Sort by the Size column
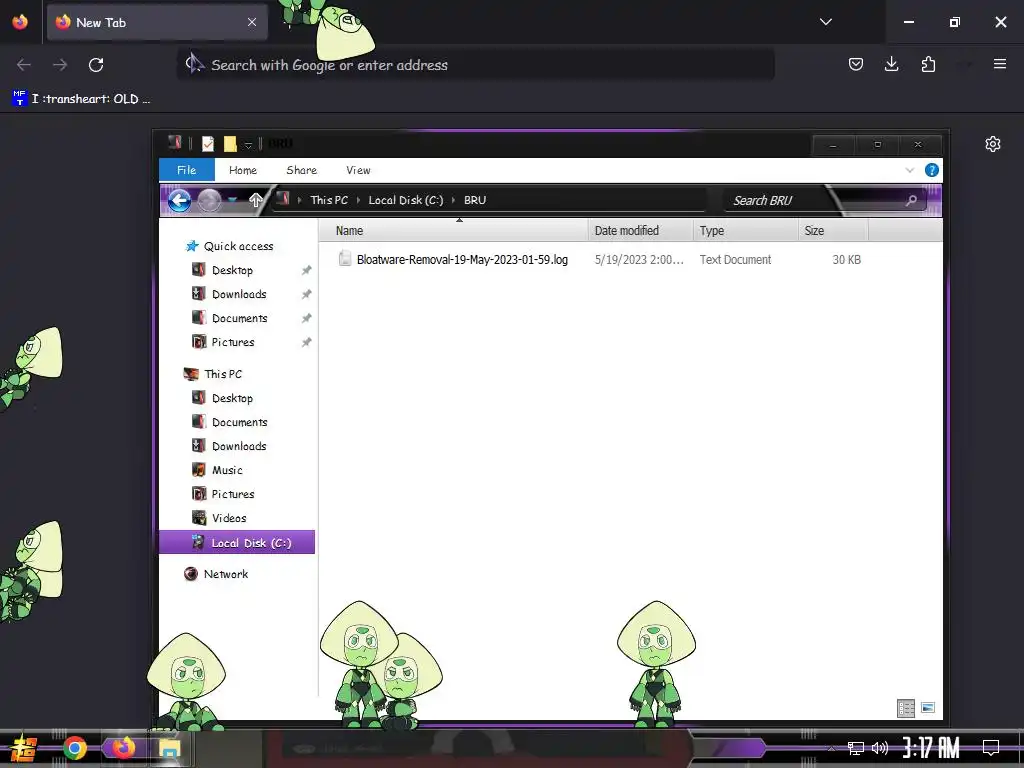 coord(833,231)
